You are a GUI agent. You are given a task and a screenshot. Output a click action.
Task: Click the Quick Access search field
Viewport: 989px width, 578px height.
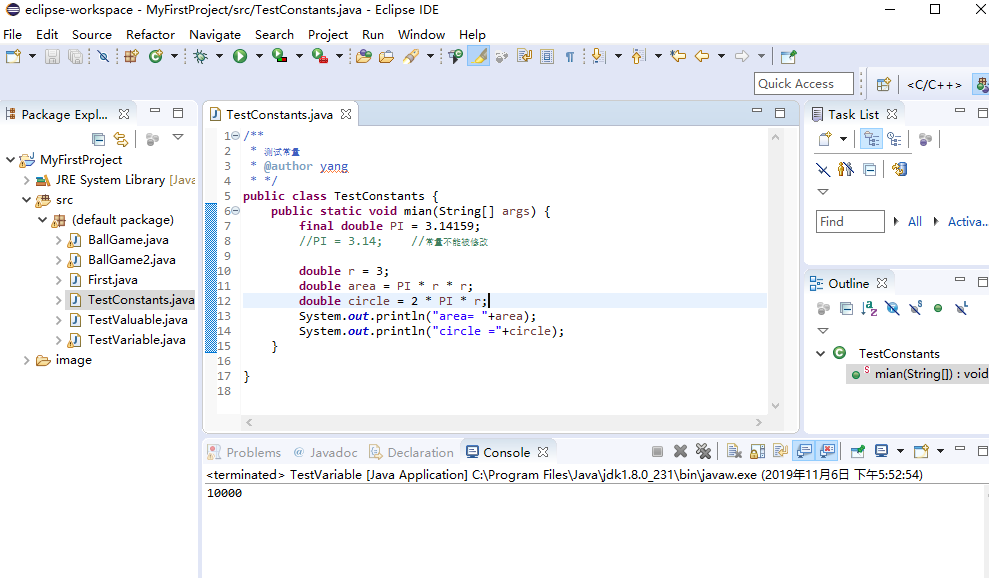point(804,83)
